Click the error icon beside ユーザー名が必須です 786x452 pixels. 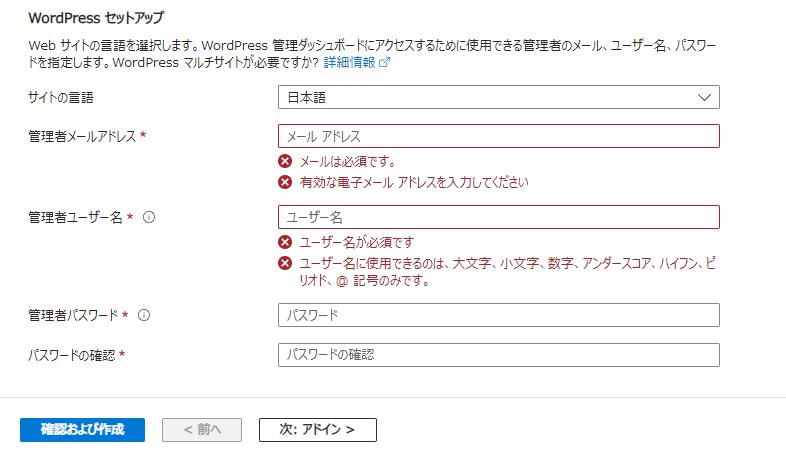285,243
